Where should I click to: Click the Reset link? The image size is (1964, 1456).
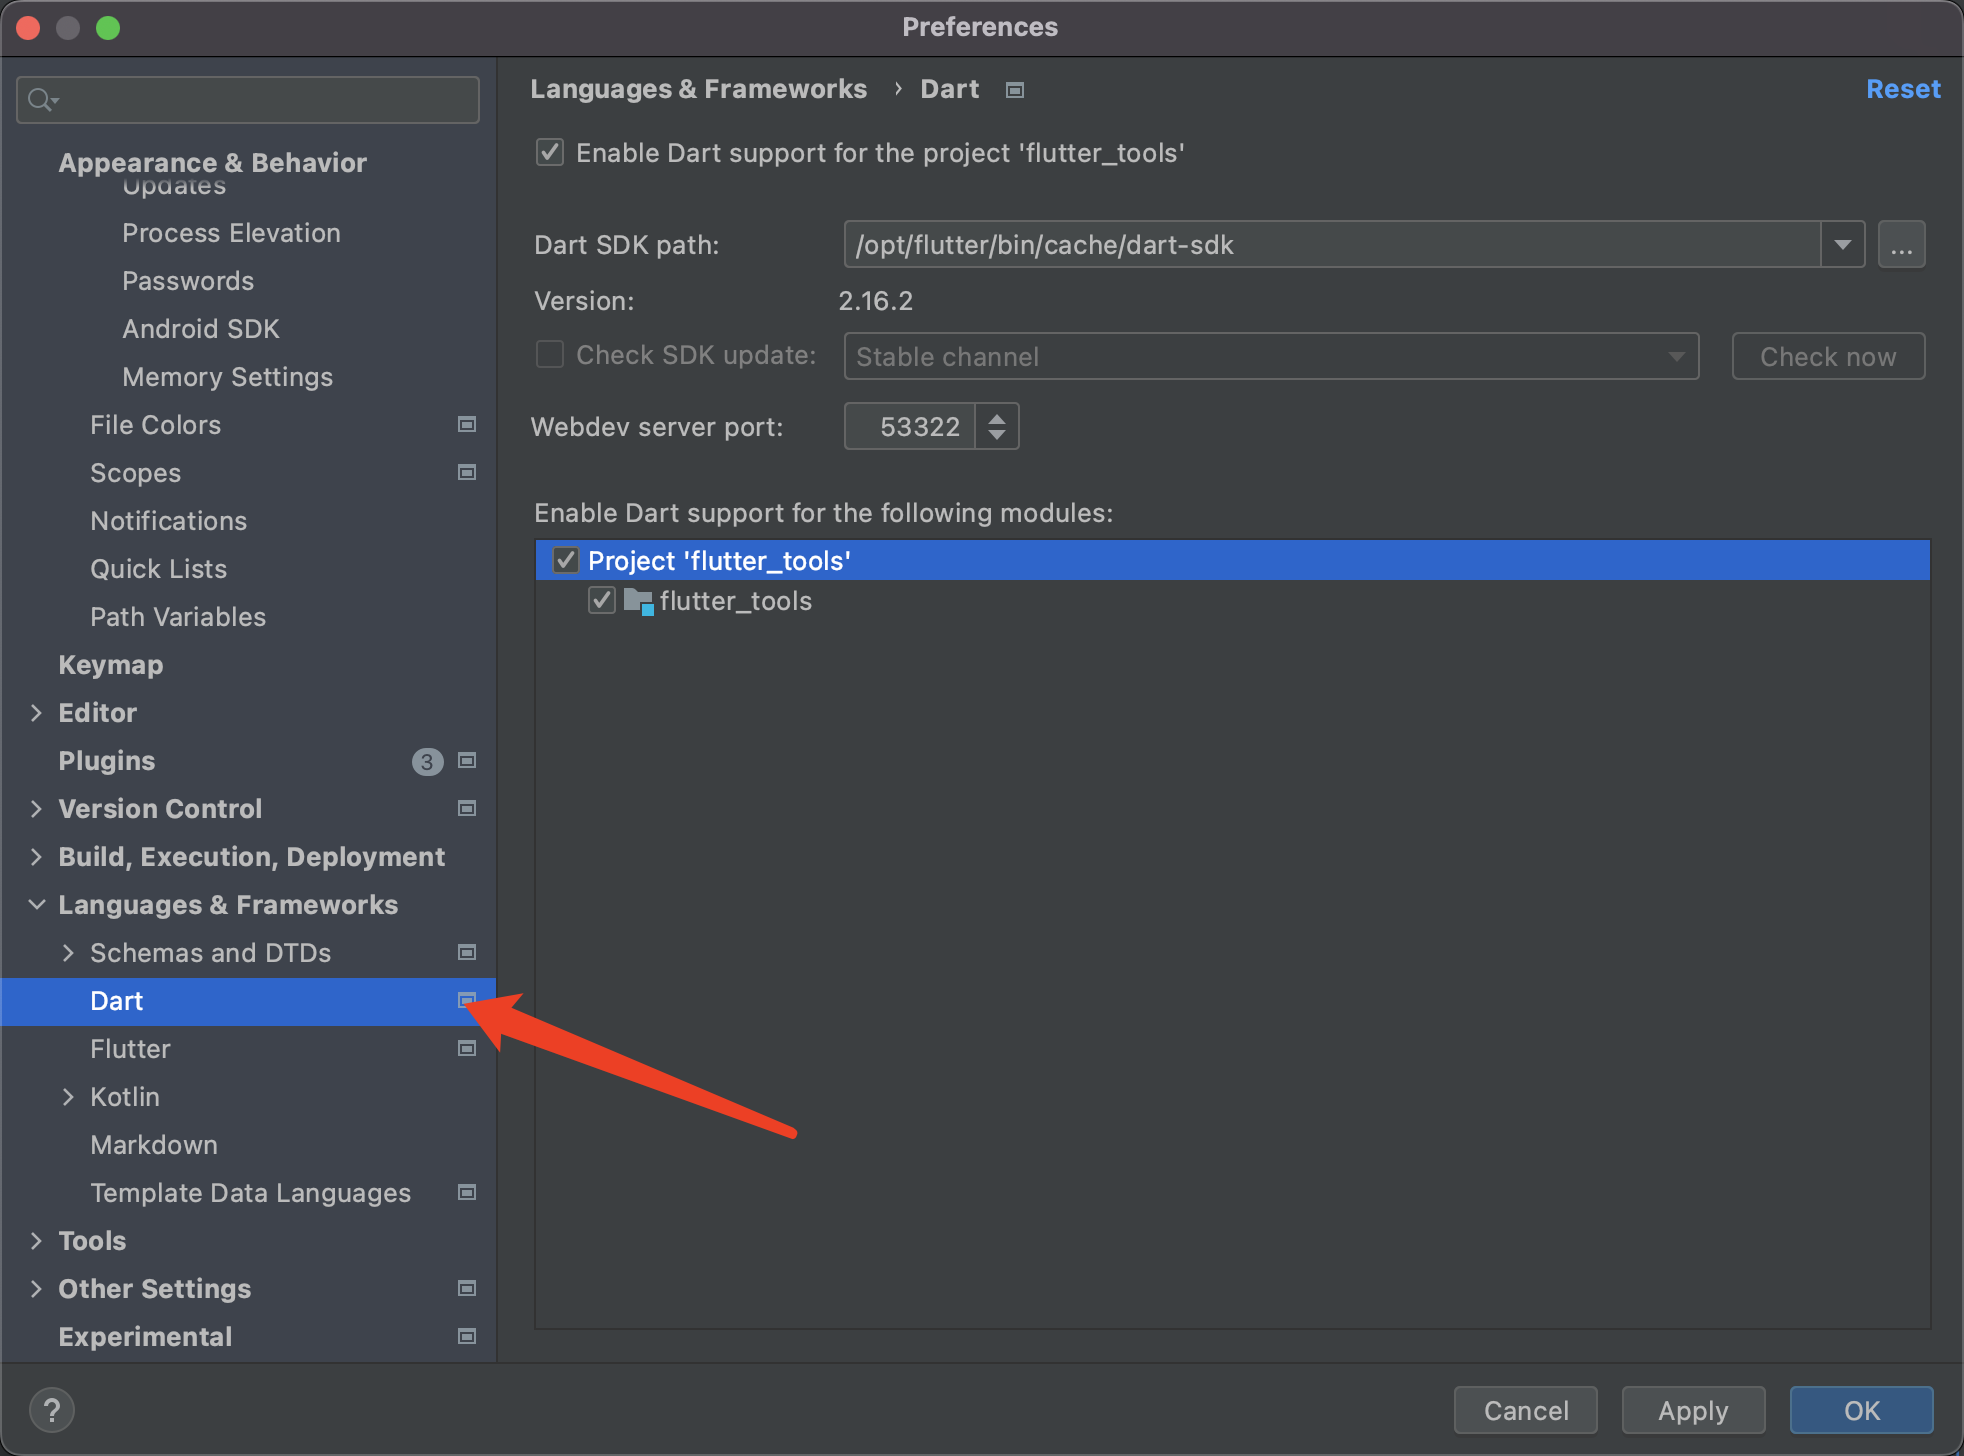tap(1903, 89)
